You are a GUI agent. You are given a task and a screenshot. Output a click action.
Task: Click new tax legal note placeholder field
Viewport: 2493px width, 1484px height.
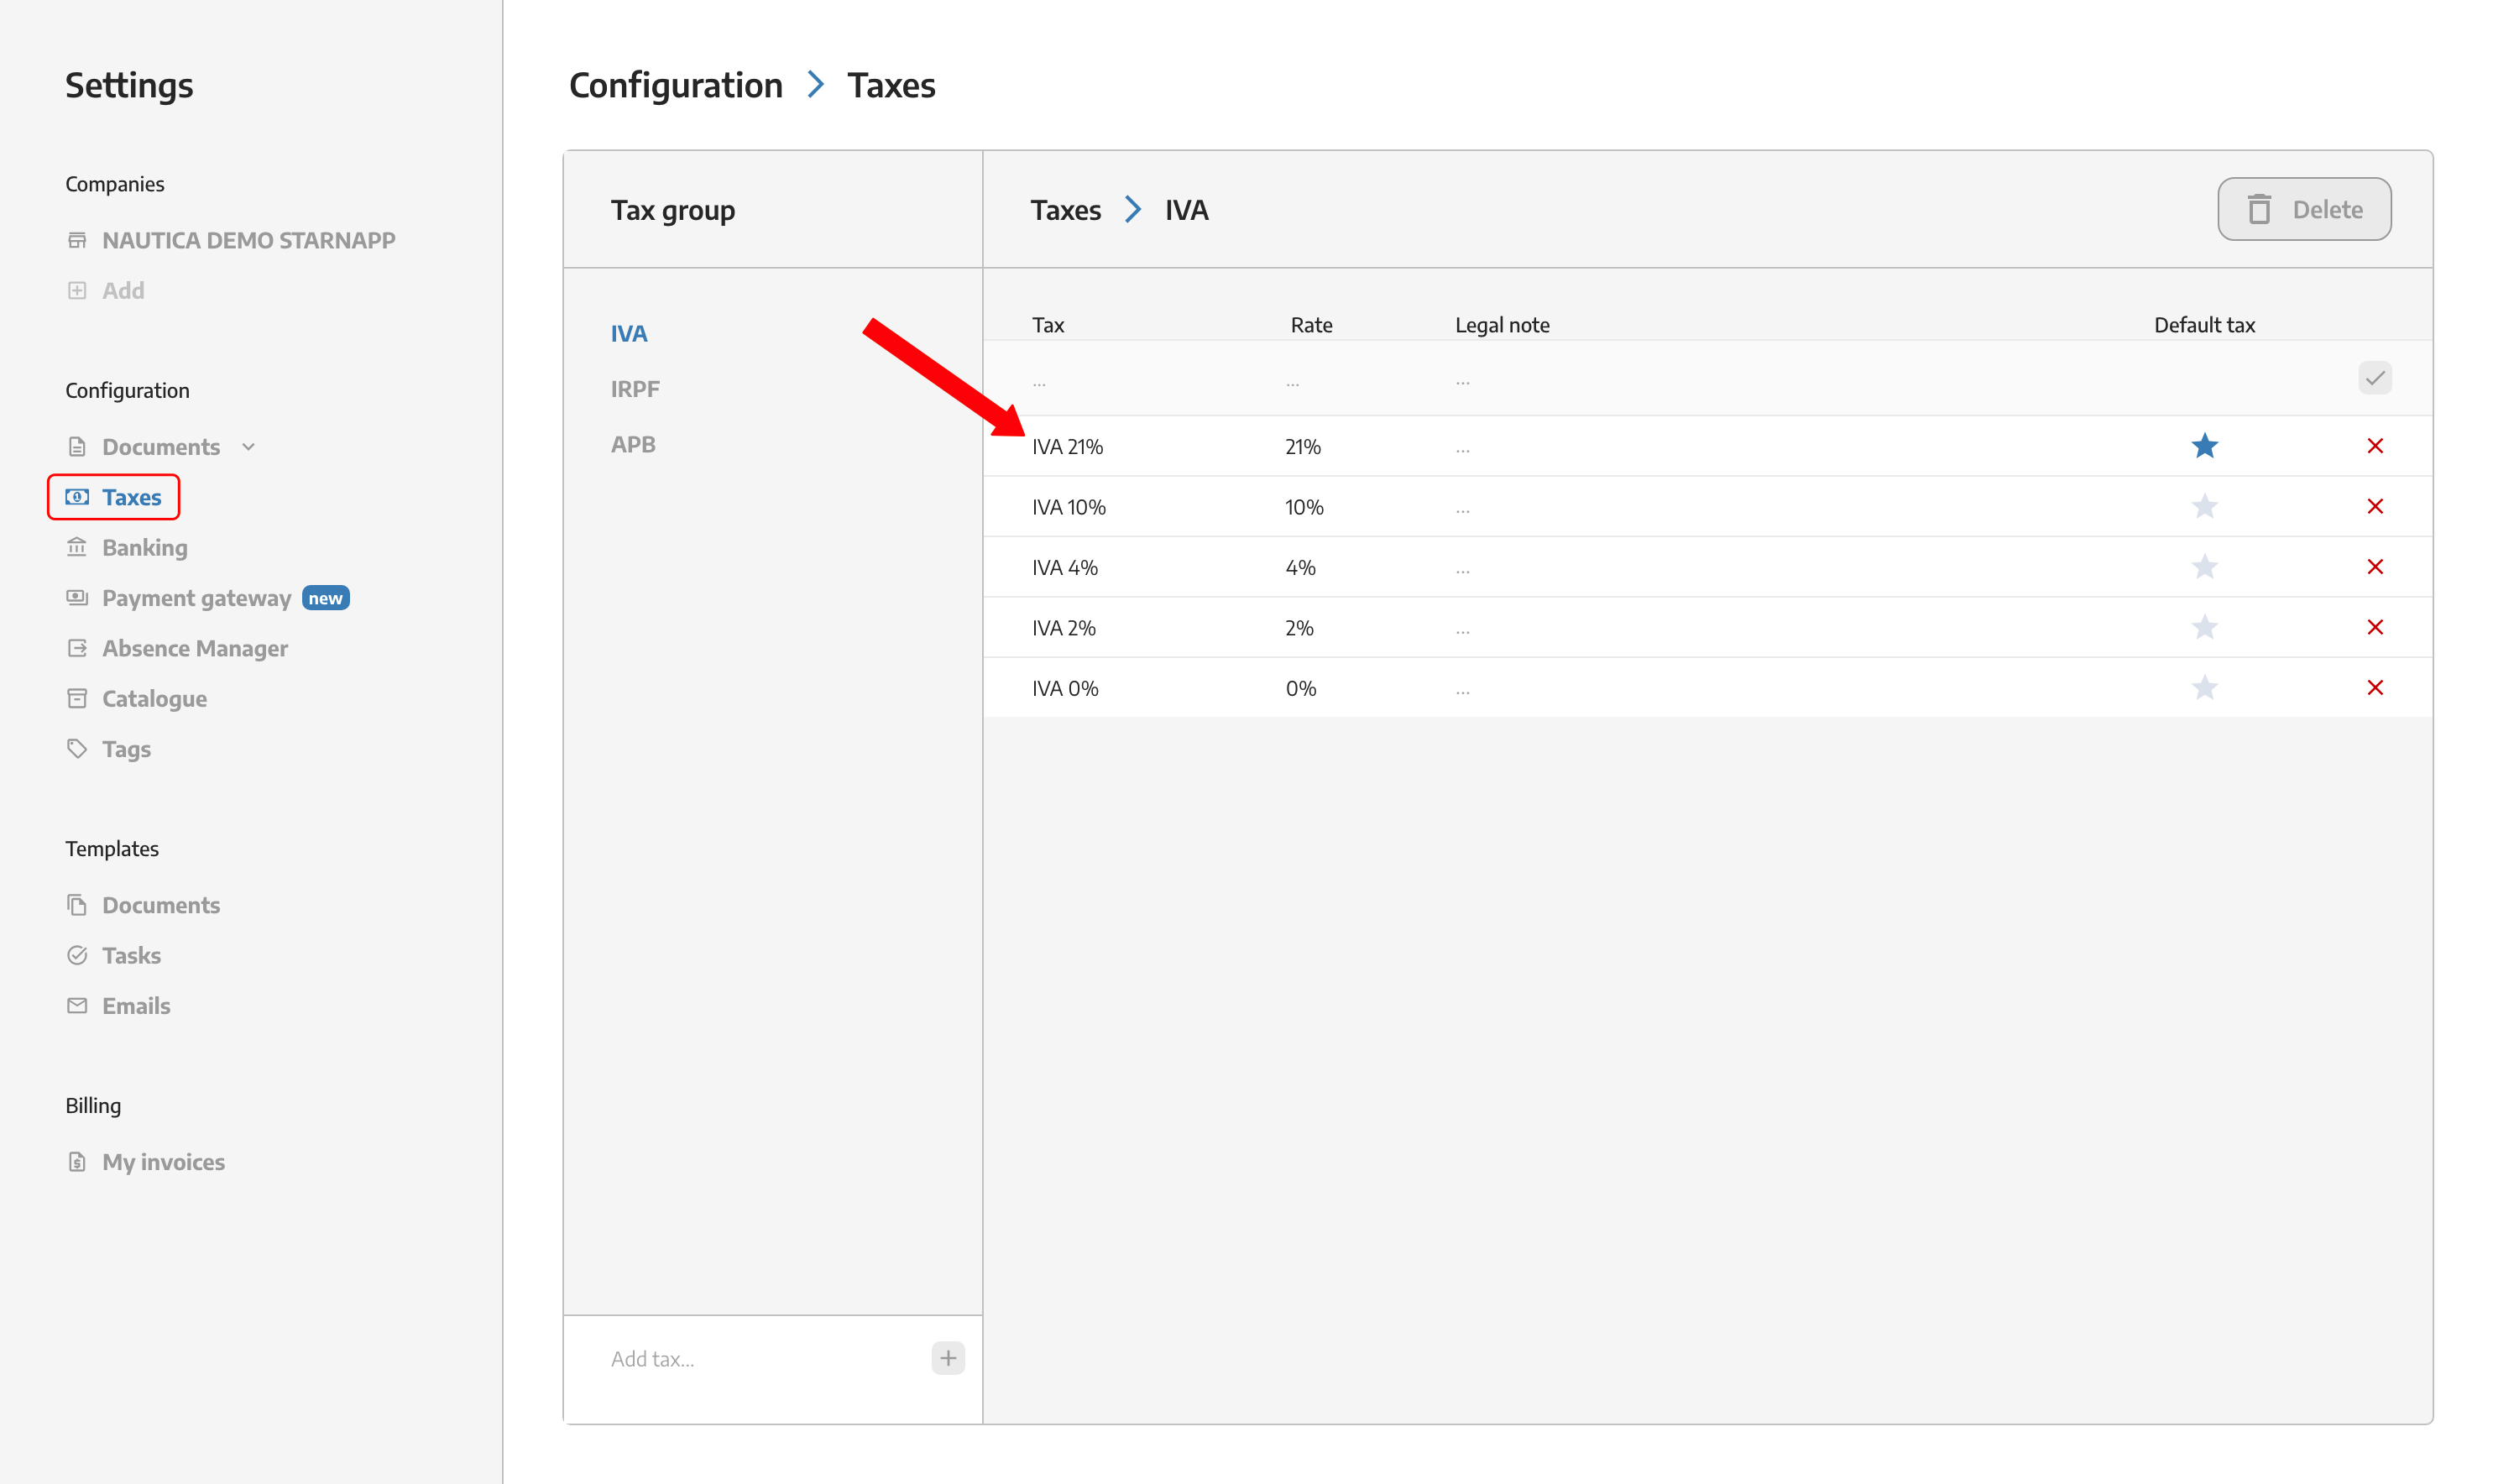pos(1463,381)
